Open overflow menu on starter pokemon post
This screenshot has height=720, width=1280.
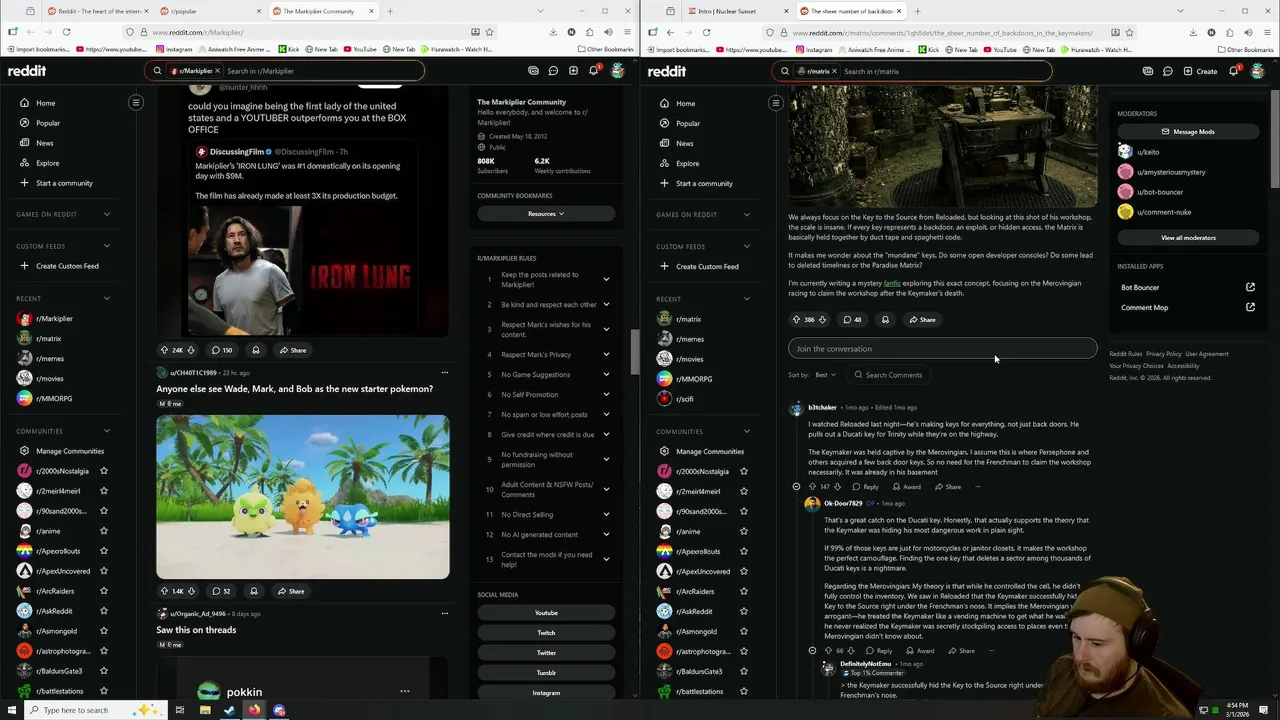coord(444,373)
